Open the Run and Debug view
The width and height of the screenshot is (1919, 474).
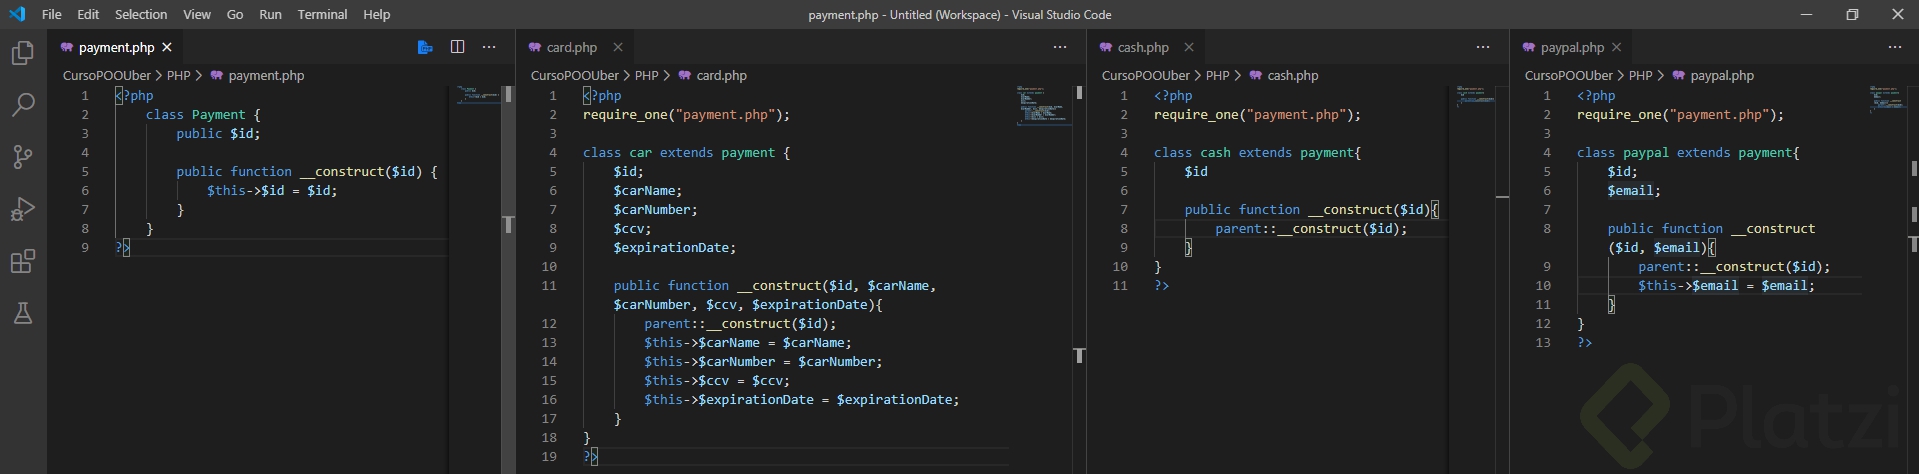pyautogui.click(x=22, y=209)
